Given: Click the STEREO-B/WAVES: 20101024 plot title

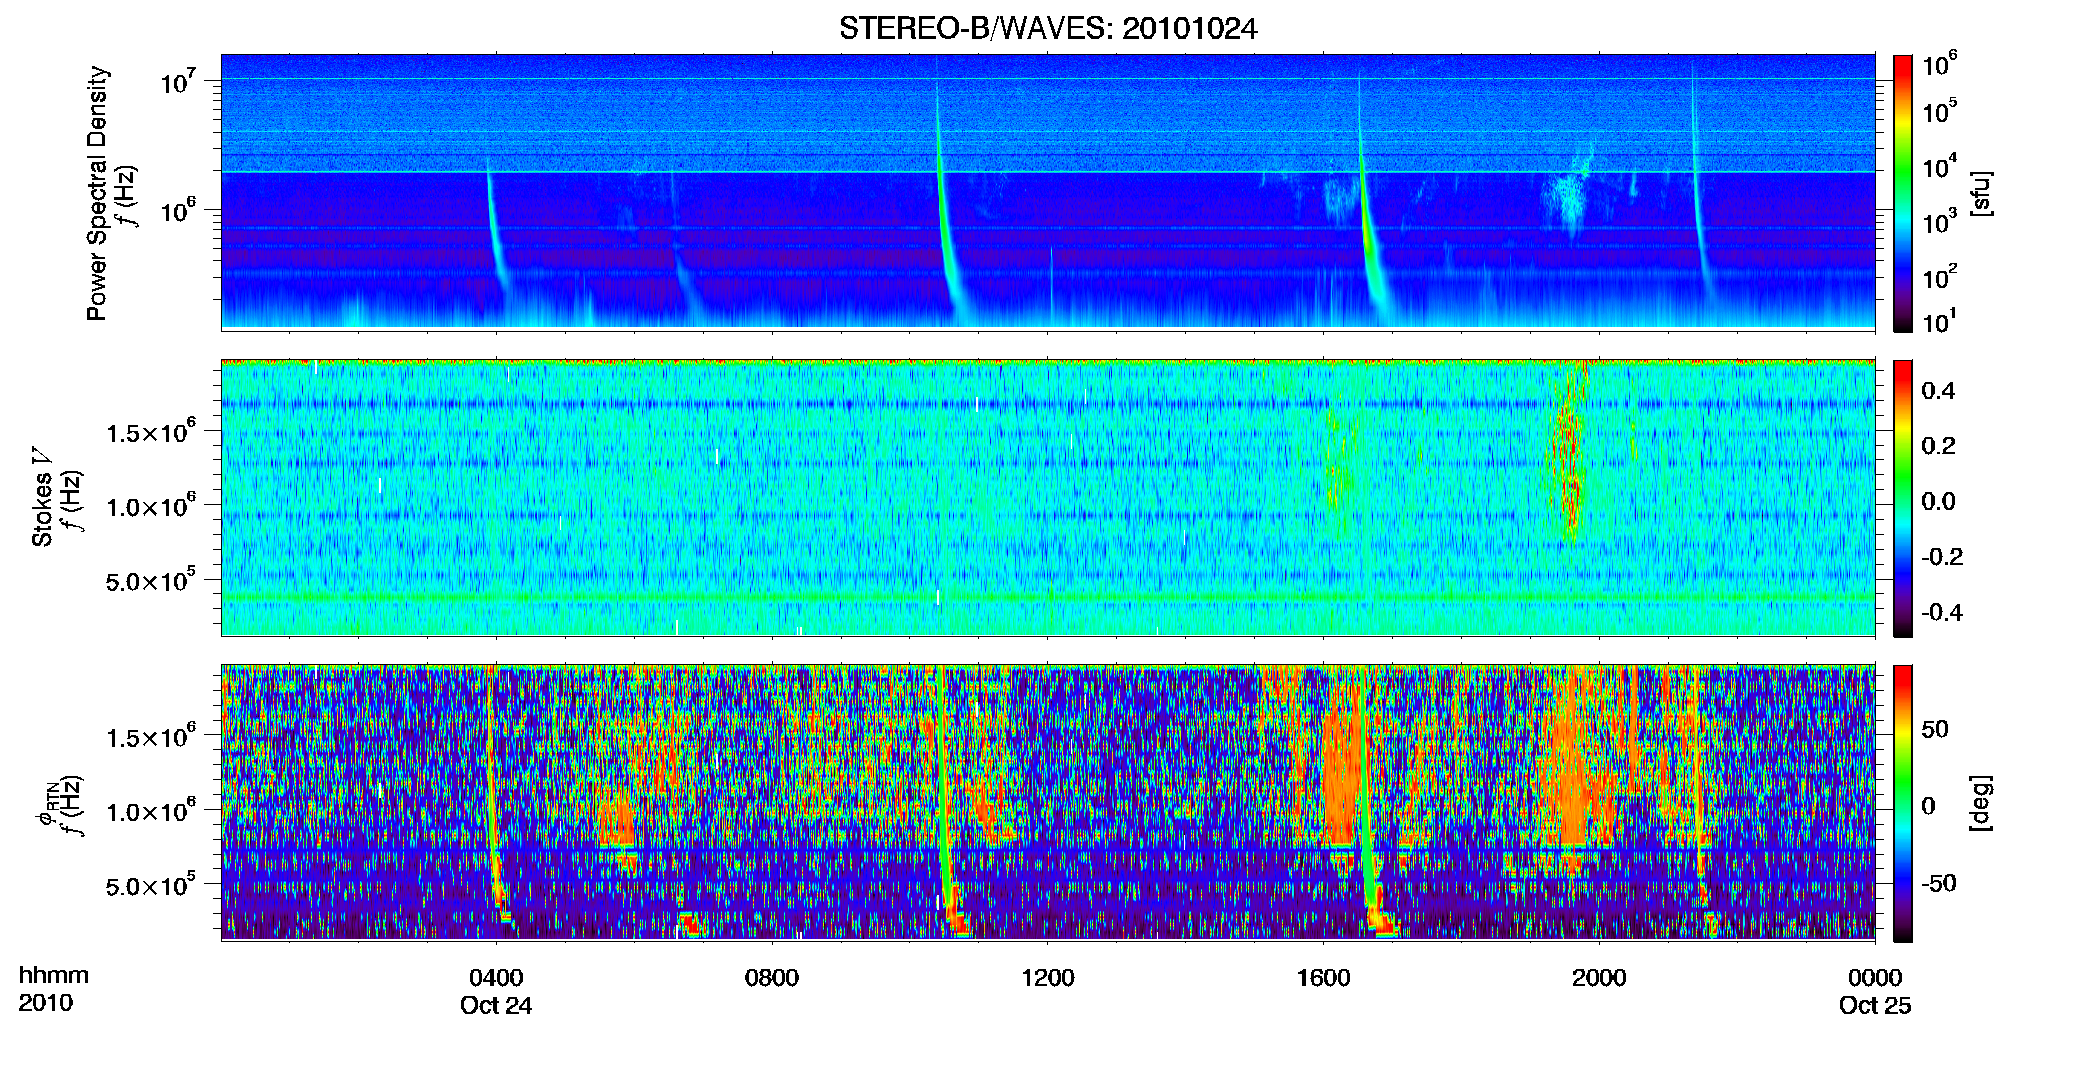Looking at the screenshot, I should (1048, 28).
